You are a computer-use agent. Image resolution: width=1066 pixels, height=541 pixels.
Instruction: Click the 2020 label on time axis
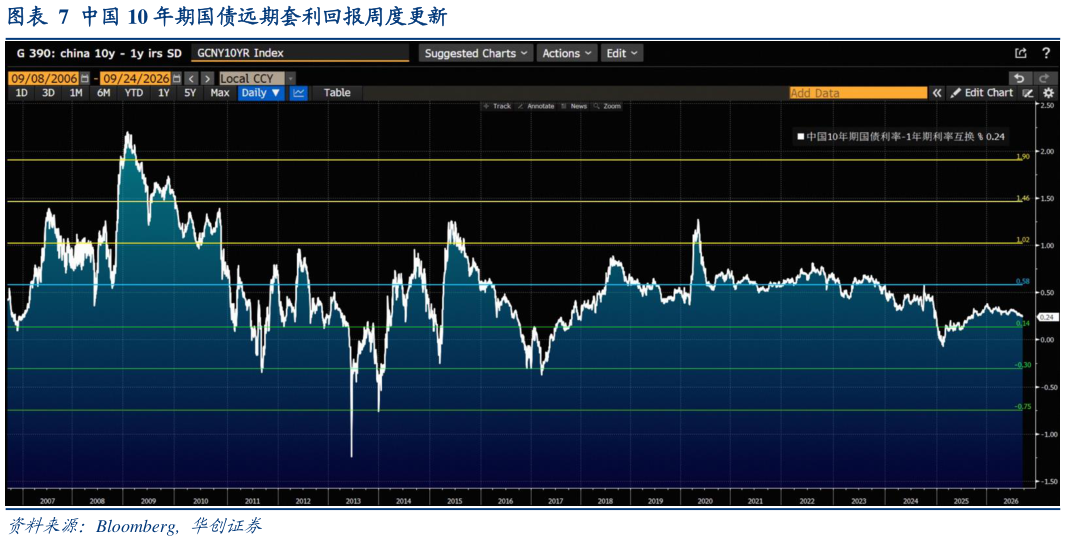(x=705, y=500)
